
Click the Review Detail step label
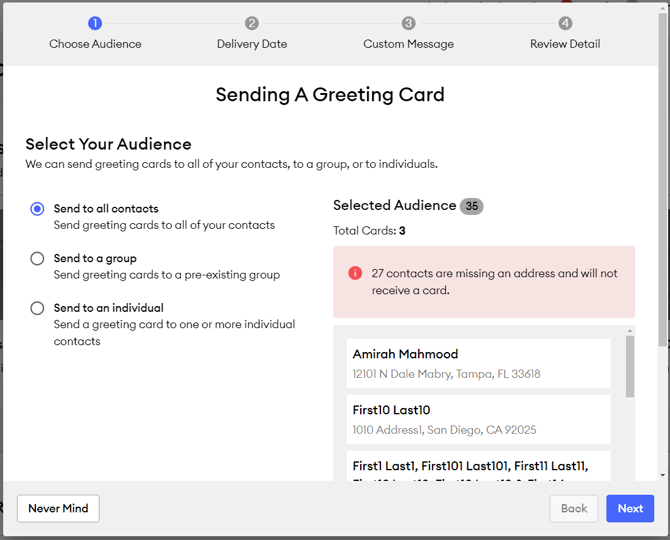[565, 44]
